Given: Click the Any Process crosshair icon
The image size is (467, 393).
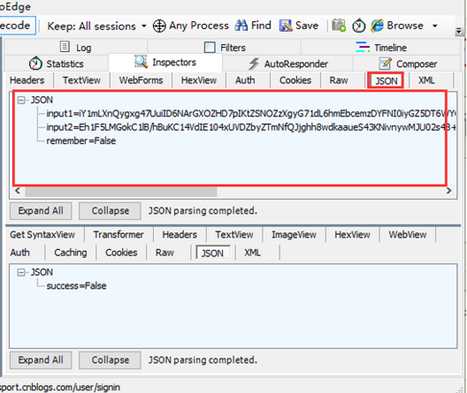Looking at the screenshot, I should (159, 26).
